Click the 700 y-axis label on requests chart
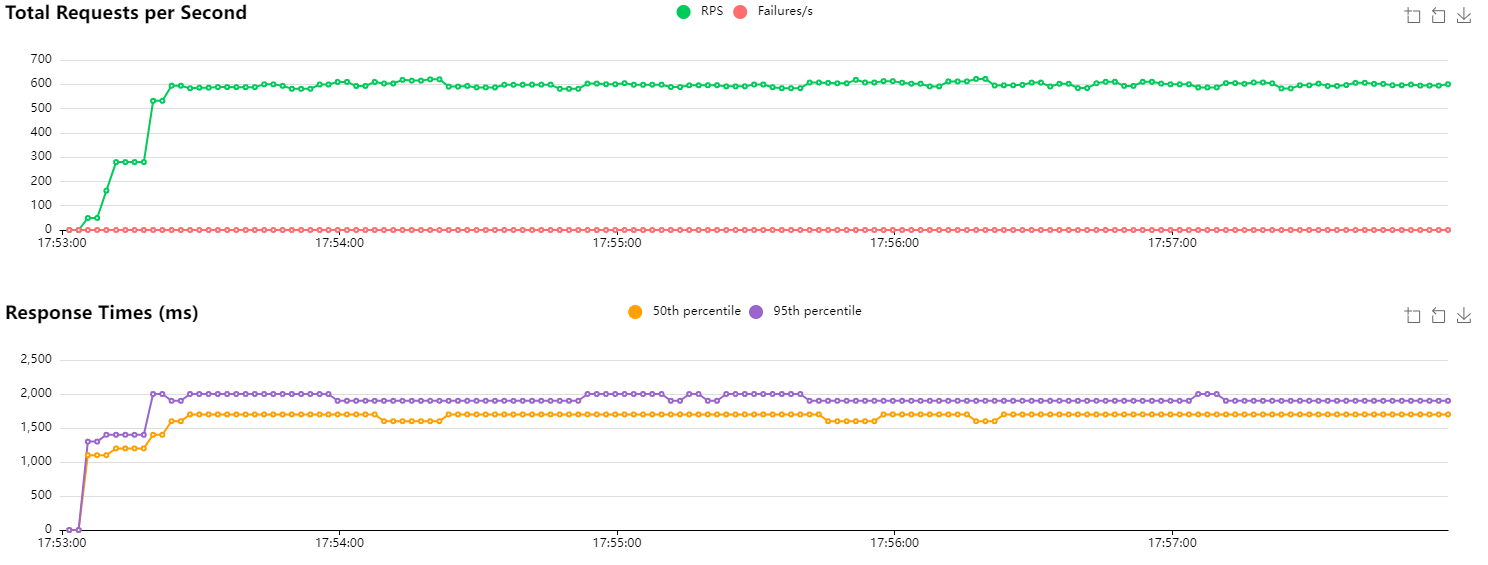The height and width of the screenshot is (565, 1488). click(40, 59)
